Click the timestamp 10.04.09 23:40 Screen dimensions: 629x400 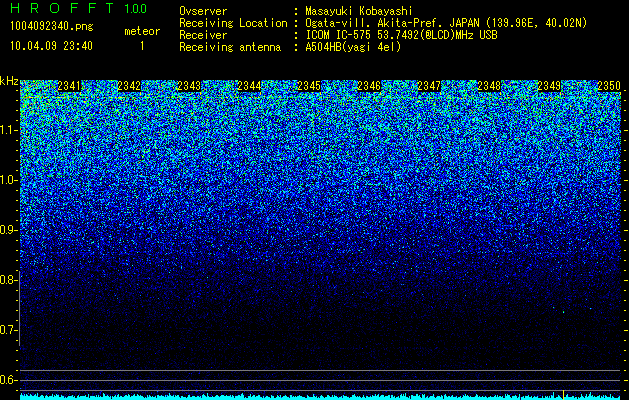51,46
